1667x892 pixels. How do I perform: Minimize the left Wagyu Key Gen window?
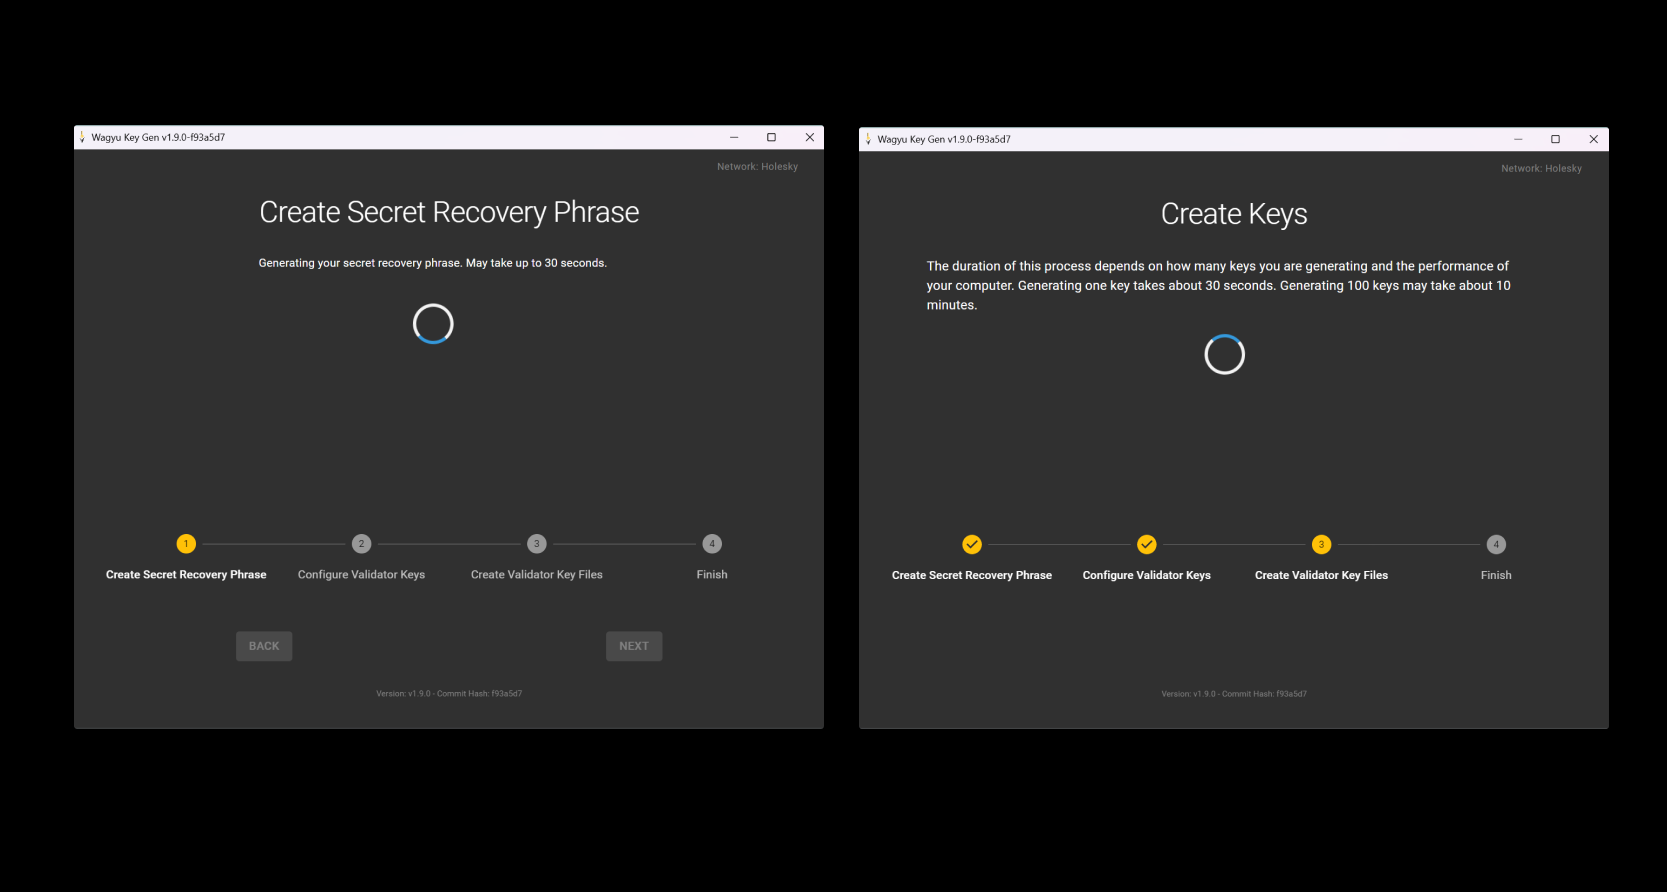click(x=734, y=137)
